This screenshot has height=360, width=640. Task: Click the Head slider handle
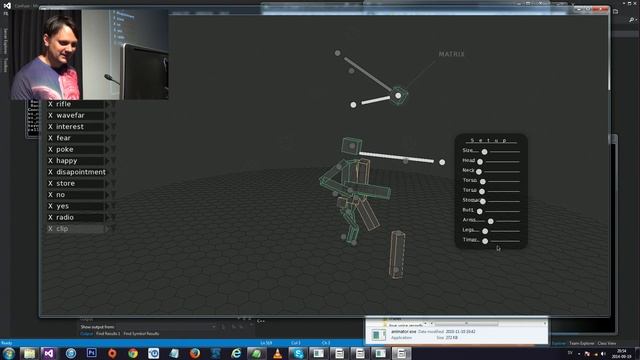pyautogui.click(x=480, y=162)
